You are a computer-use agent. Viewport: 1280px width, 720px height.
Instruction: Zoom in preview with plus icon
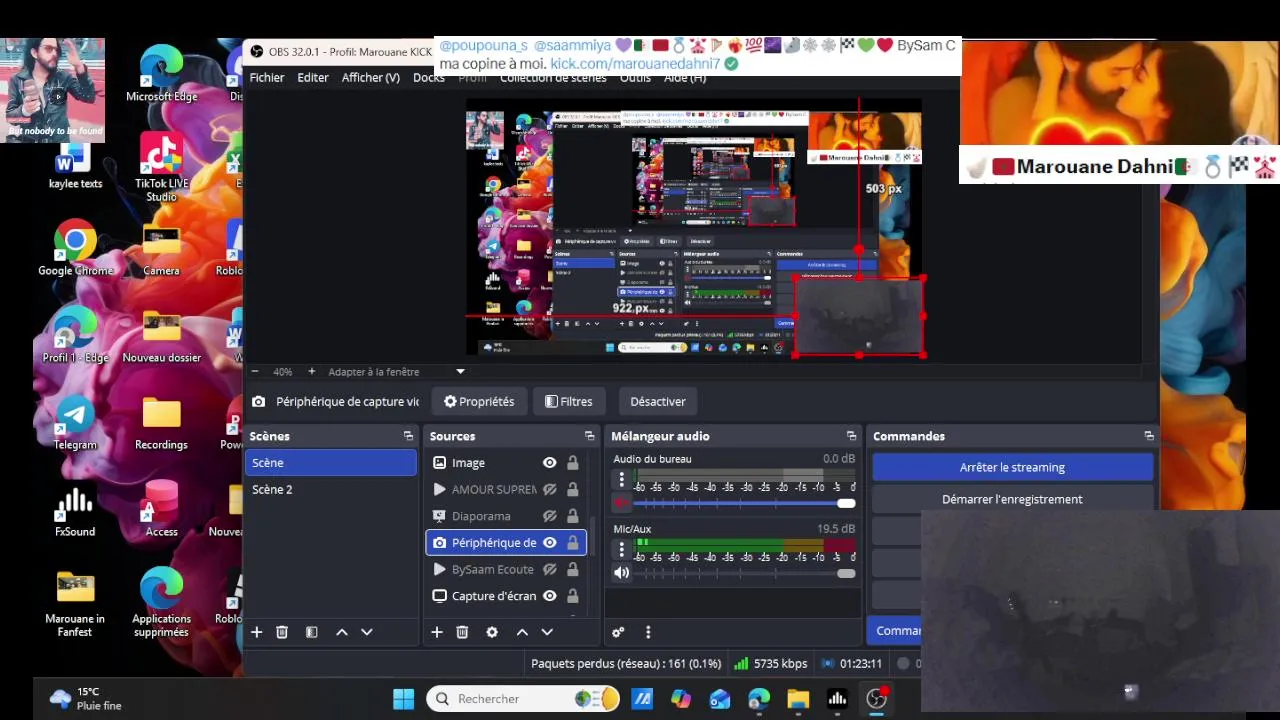click(x=312, y=371)
